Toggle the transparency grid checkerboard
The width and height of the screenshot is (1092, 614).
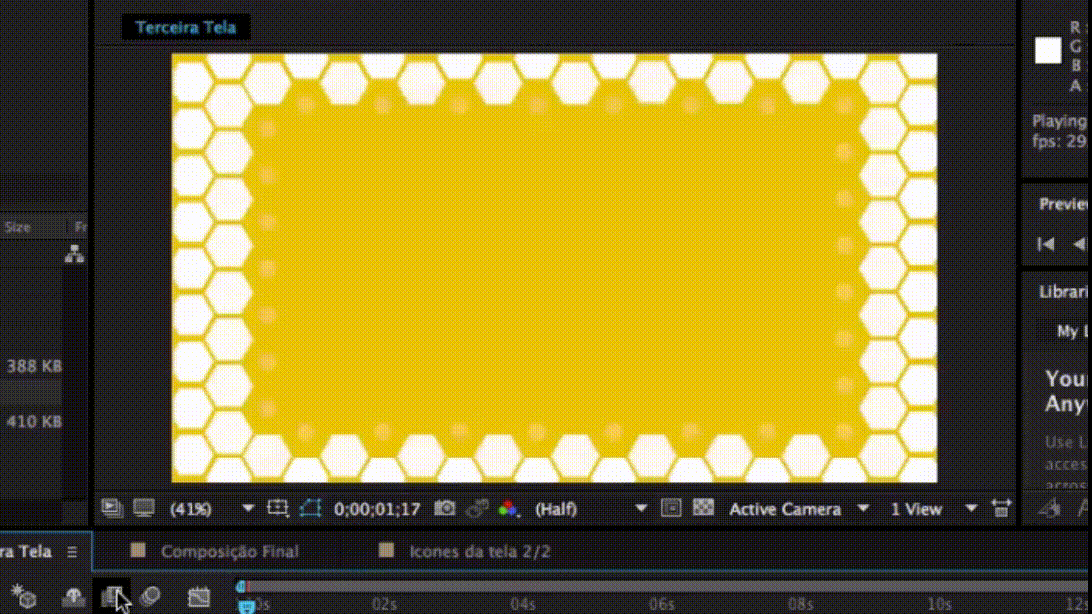pos(704,508)
